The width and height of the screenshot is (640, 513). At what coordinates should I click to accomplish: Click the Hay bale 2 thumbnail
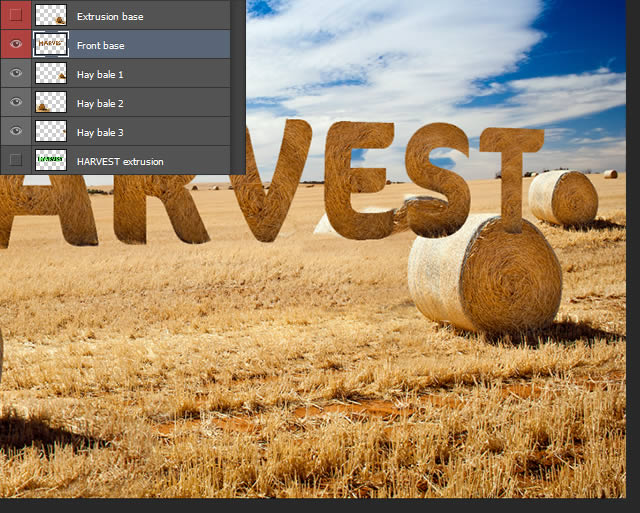coord(51,102)
